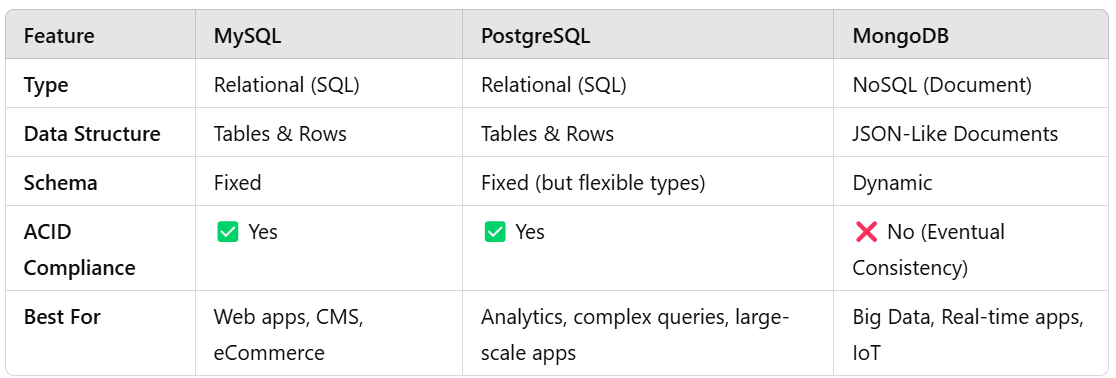Click the Schema row label

(x=60, y=183)
